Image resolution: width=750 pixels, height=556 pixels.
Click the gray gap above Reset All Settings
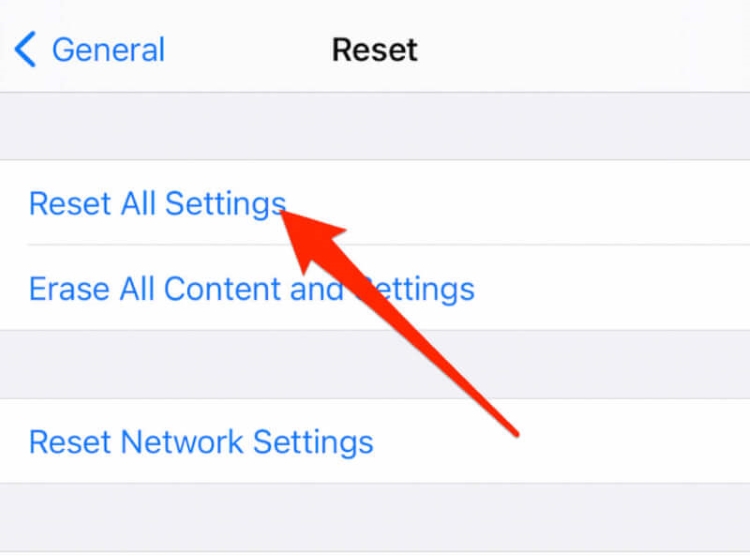375,126
